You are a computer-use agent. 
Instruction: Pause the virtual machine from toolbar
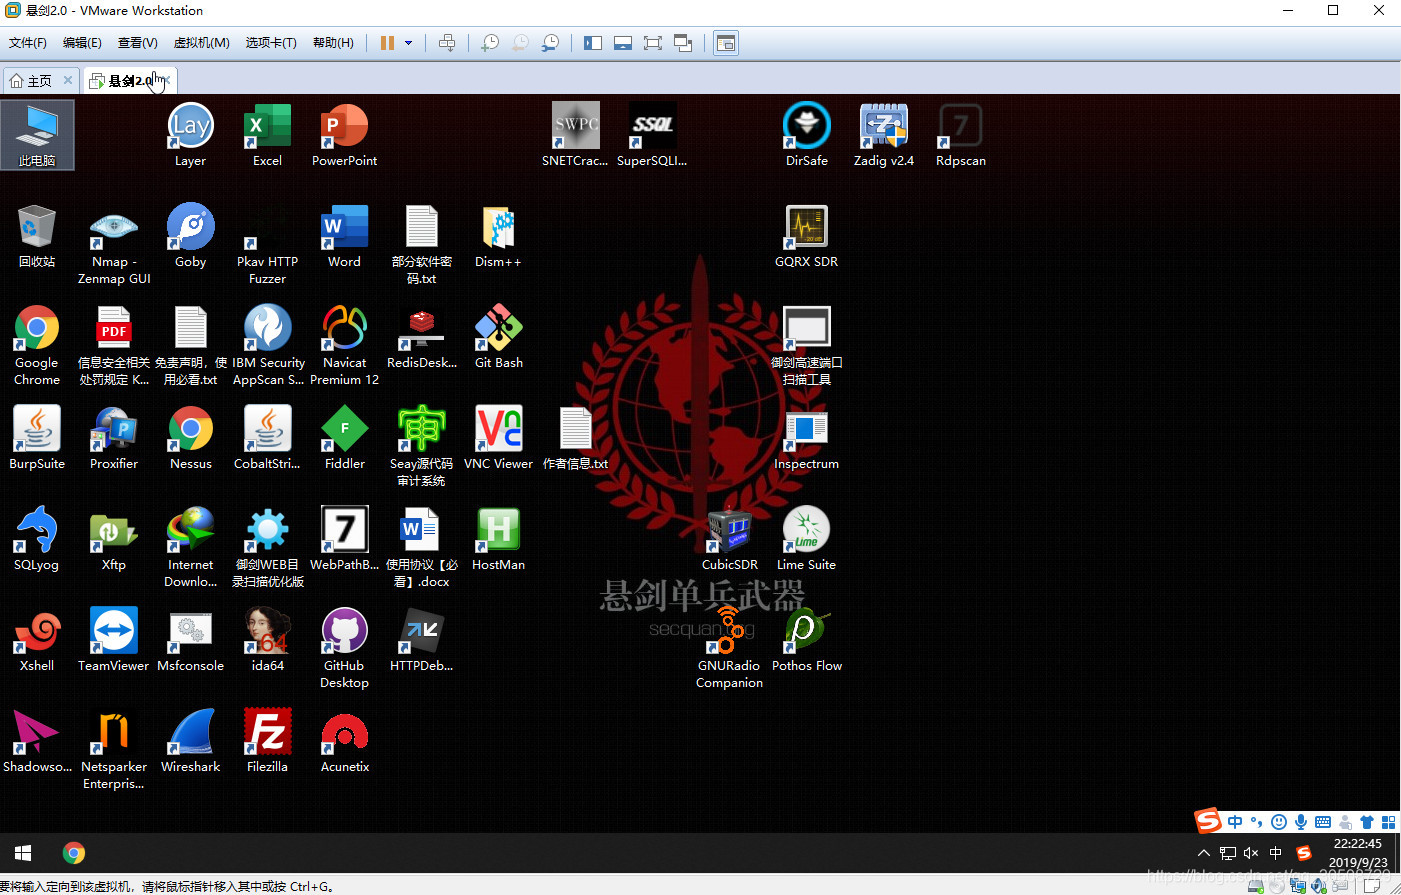[387, 43]
